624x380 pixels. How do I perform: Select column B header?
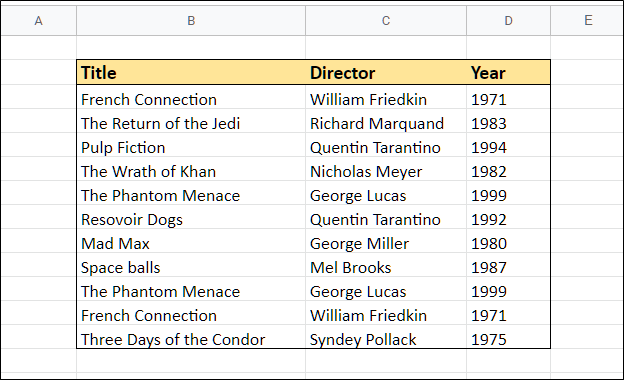pyautogui.click(x=191, y=20)
